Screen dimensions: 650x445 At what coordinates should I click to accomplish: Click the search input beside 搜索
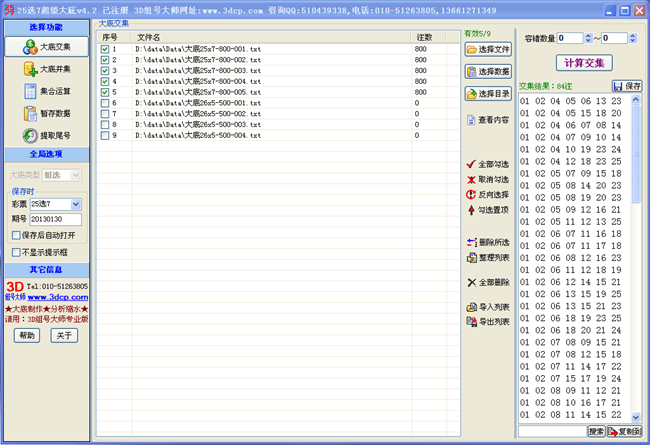pyautogui.click(x=551, y=431)
